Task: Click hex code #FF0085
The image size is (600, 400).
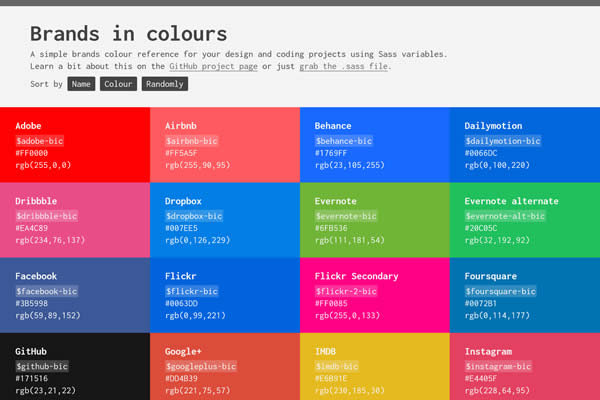Action: (331, 304)
